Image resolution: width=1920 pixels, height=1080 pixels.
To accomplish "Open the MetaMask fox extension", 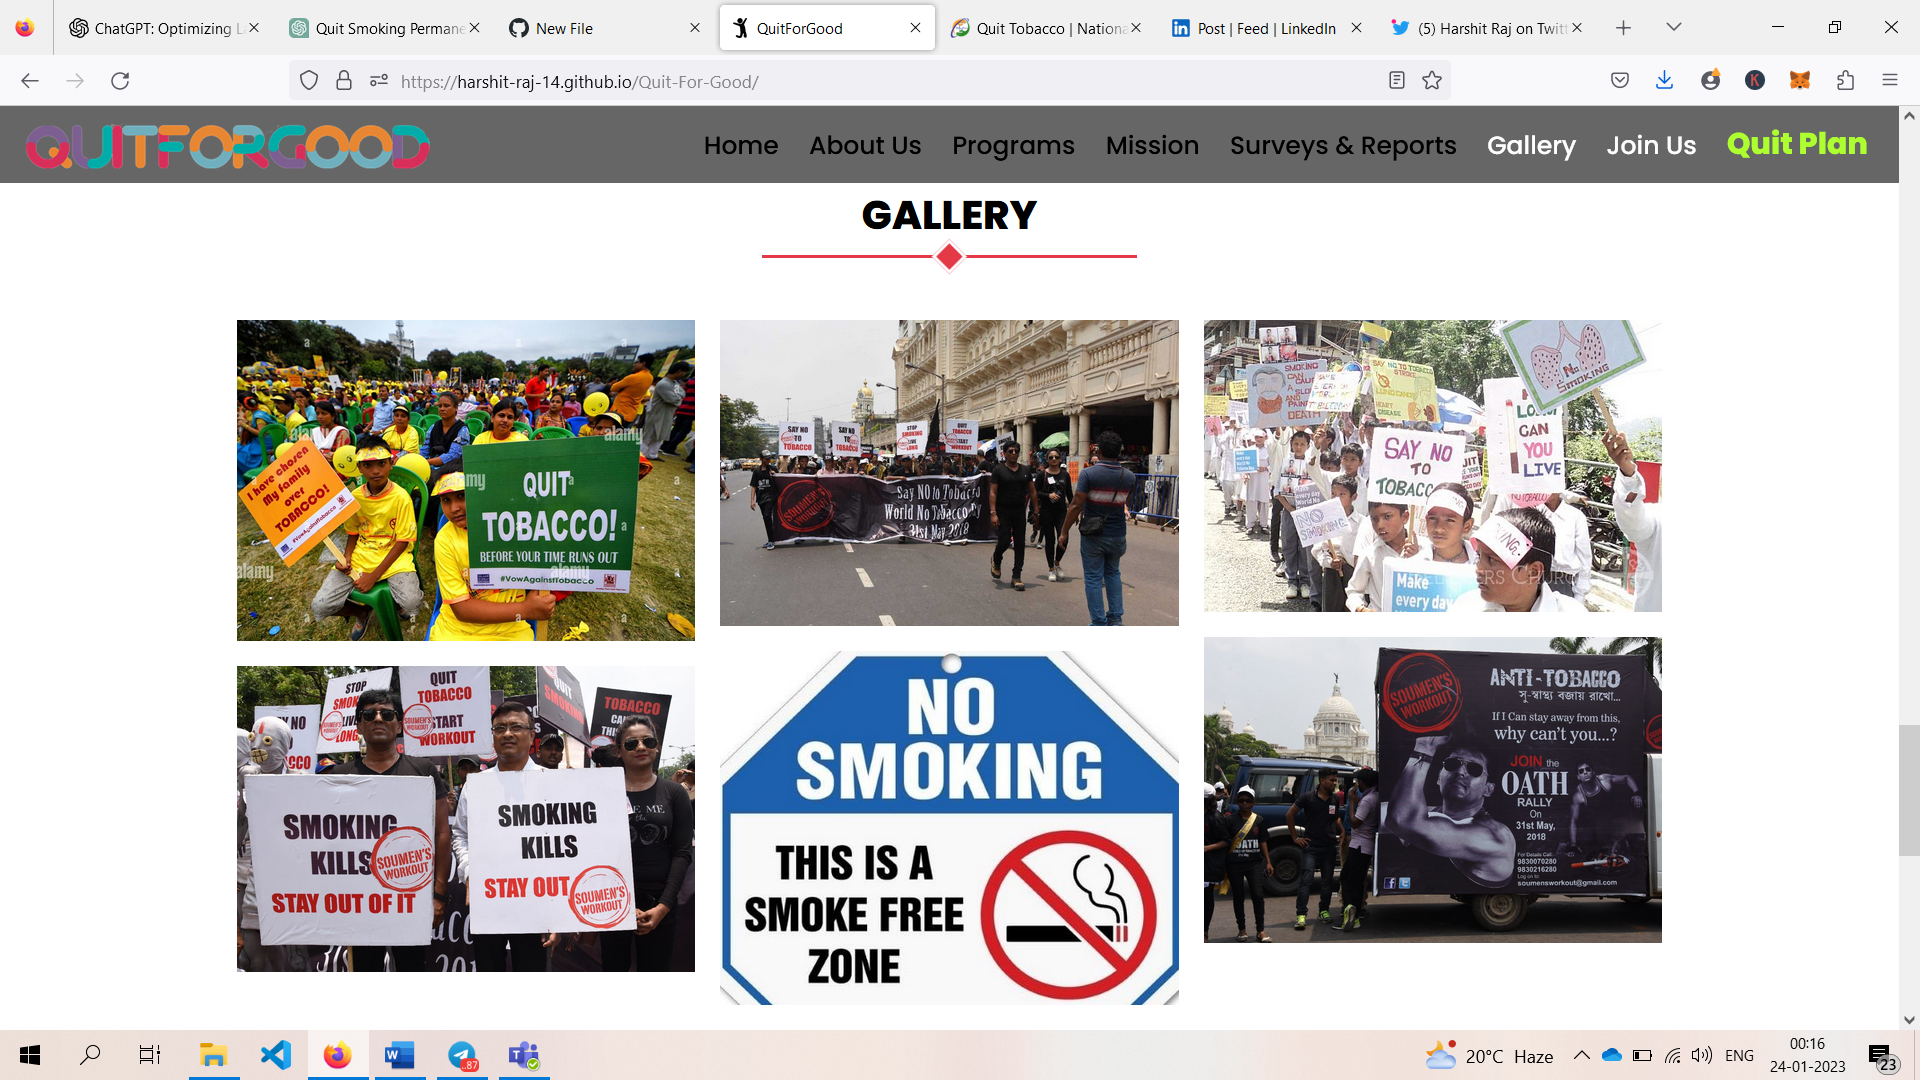I will point(1800,81).
